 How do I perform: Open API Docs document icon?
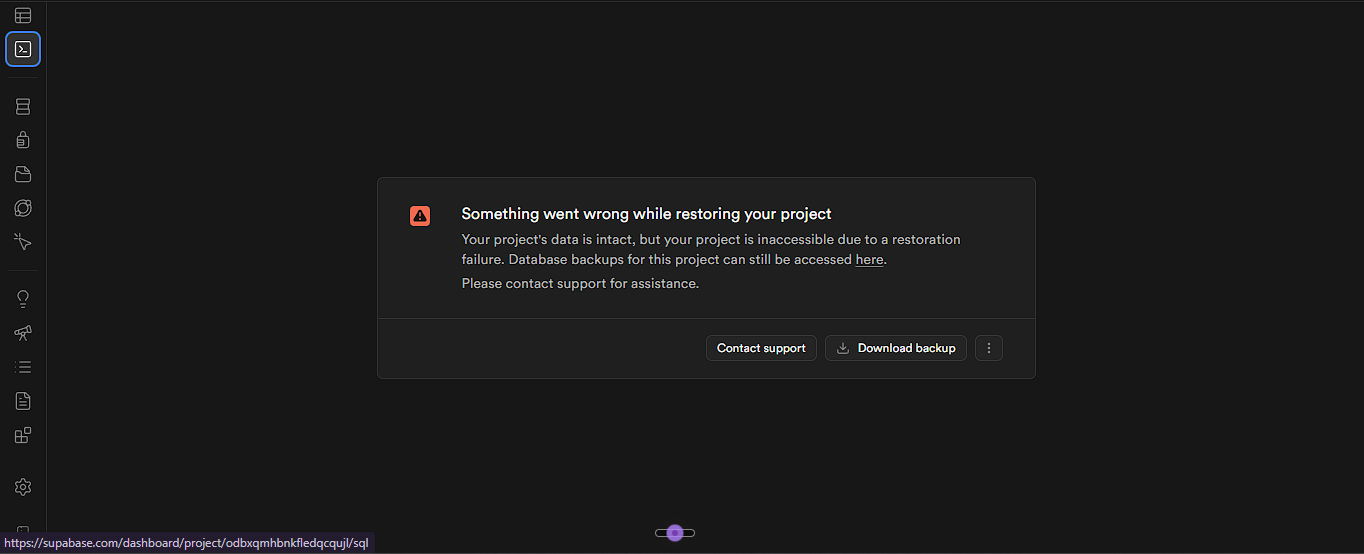click(23, 401)
